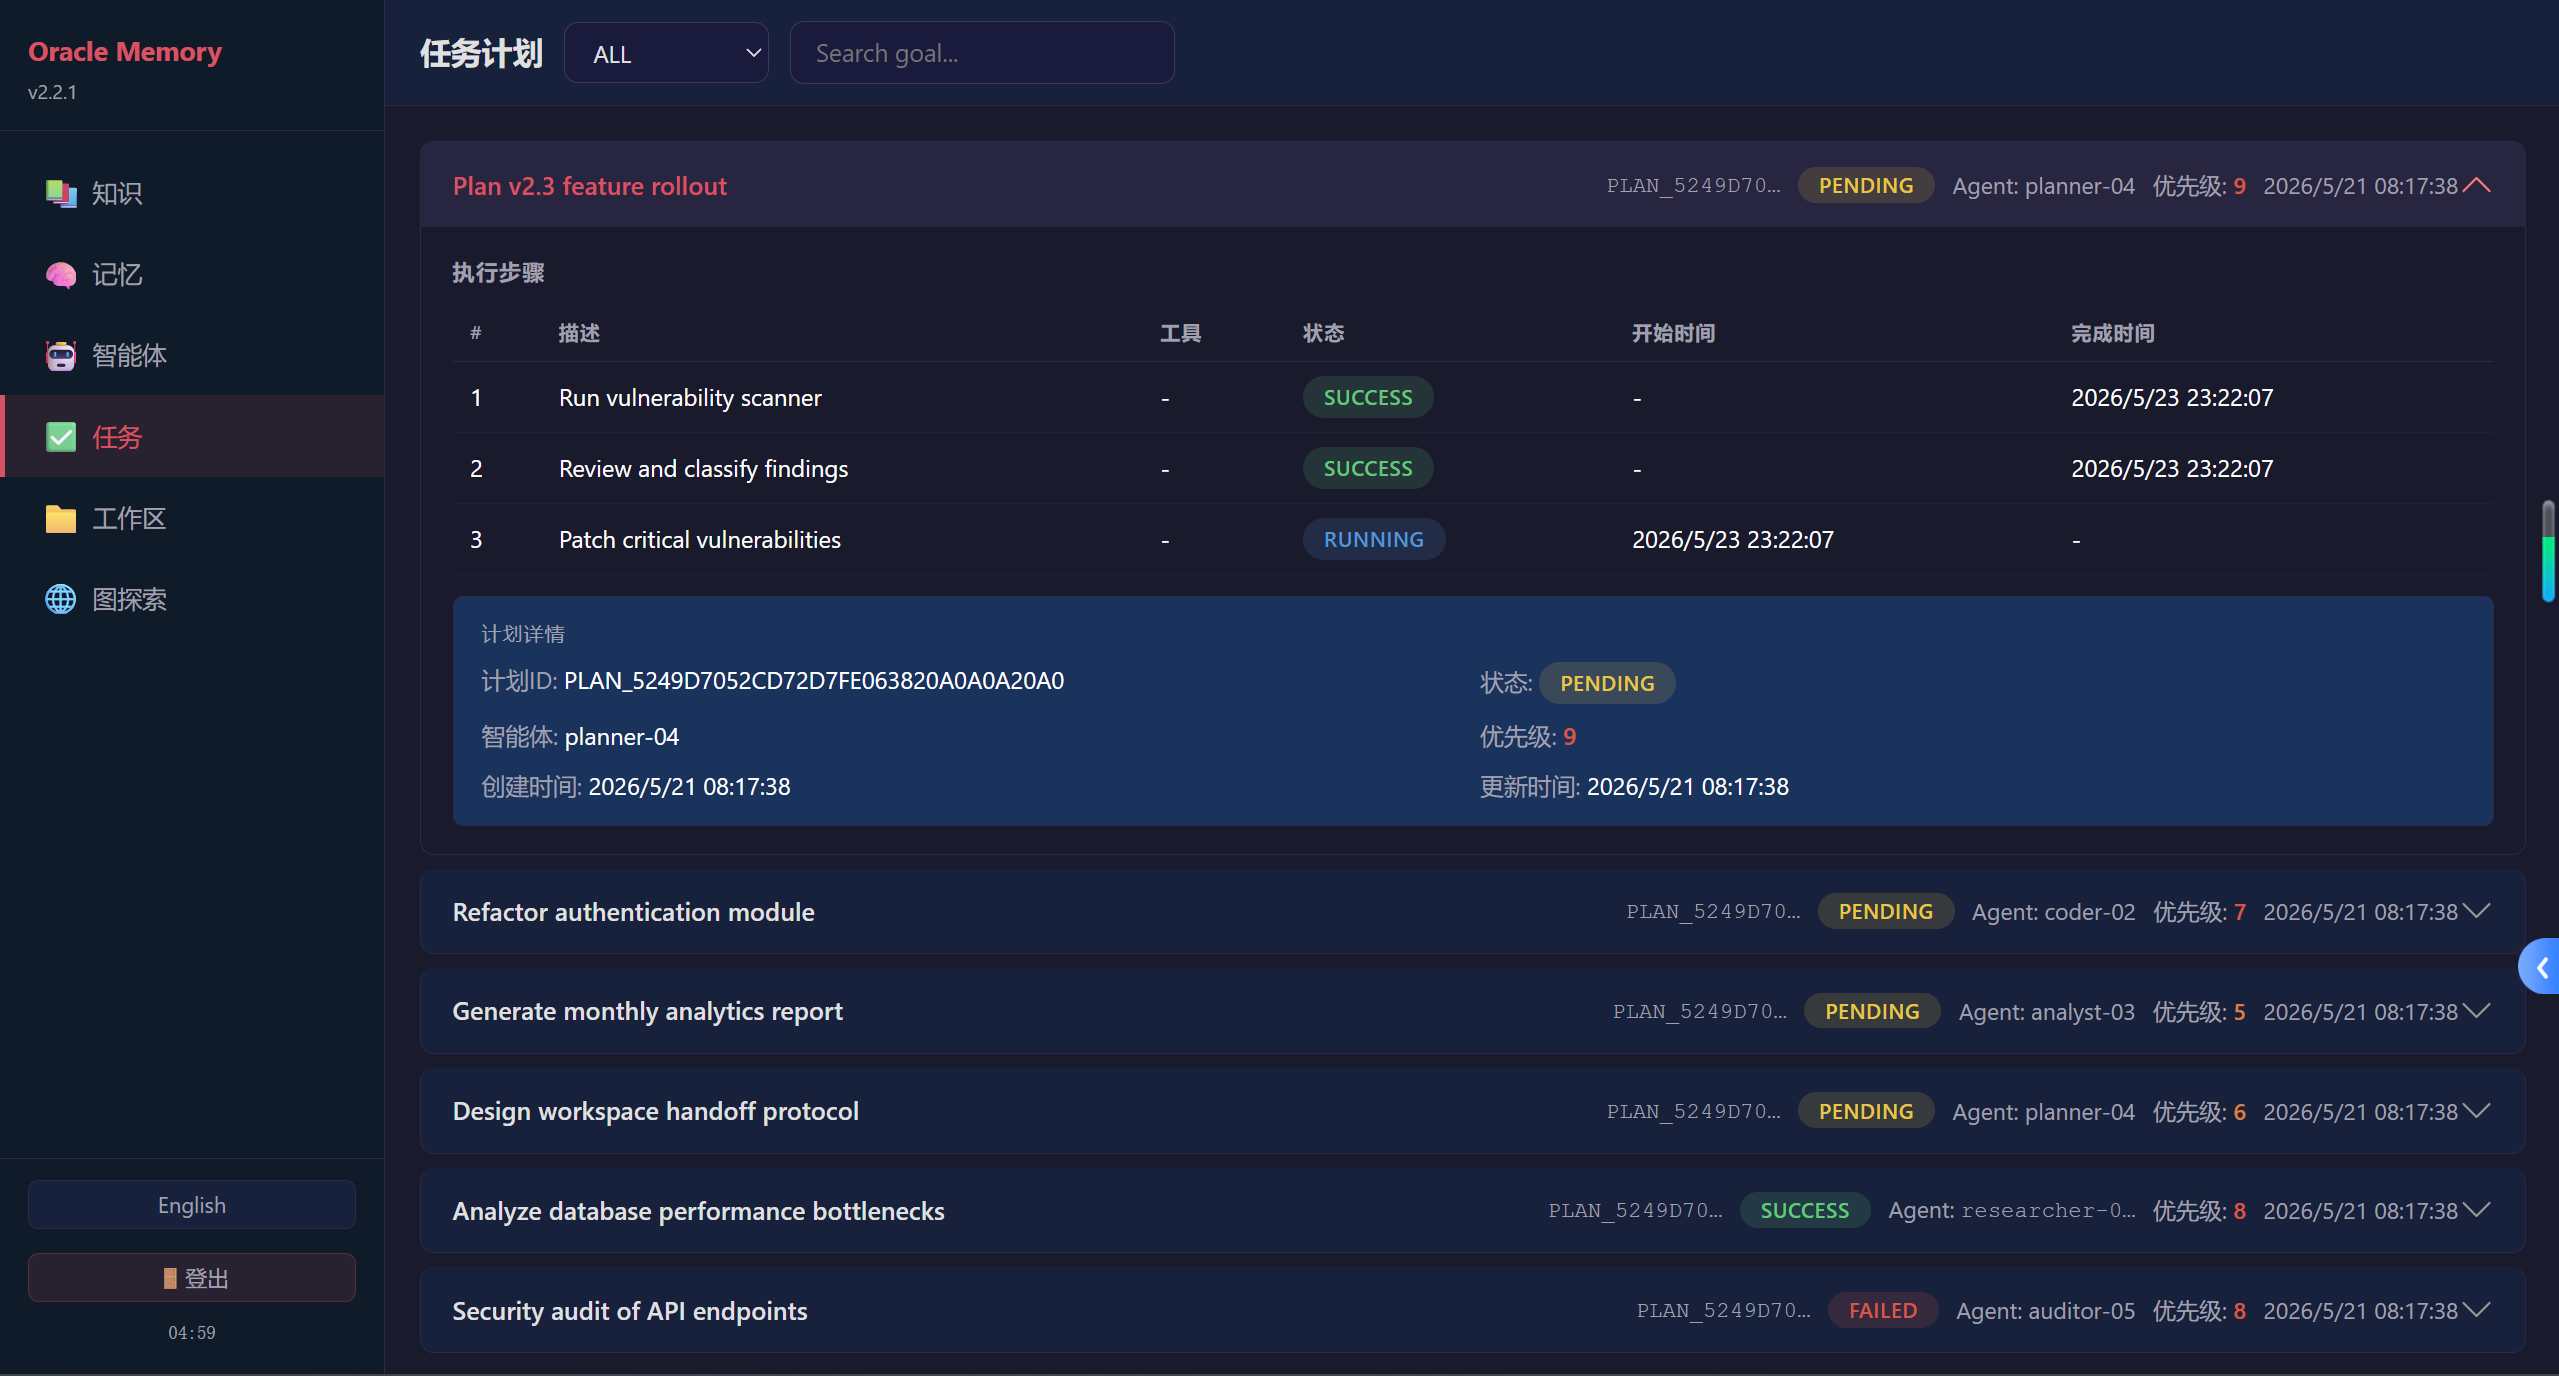Image resolution: width=2559 pixels, height=1376 pixels.
Task: Click the 状态 column header
Action: [x=1323, y=333]
